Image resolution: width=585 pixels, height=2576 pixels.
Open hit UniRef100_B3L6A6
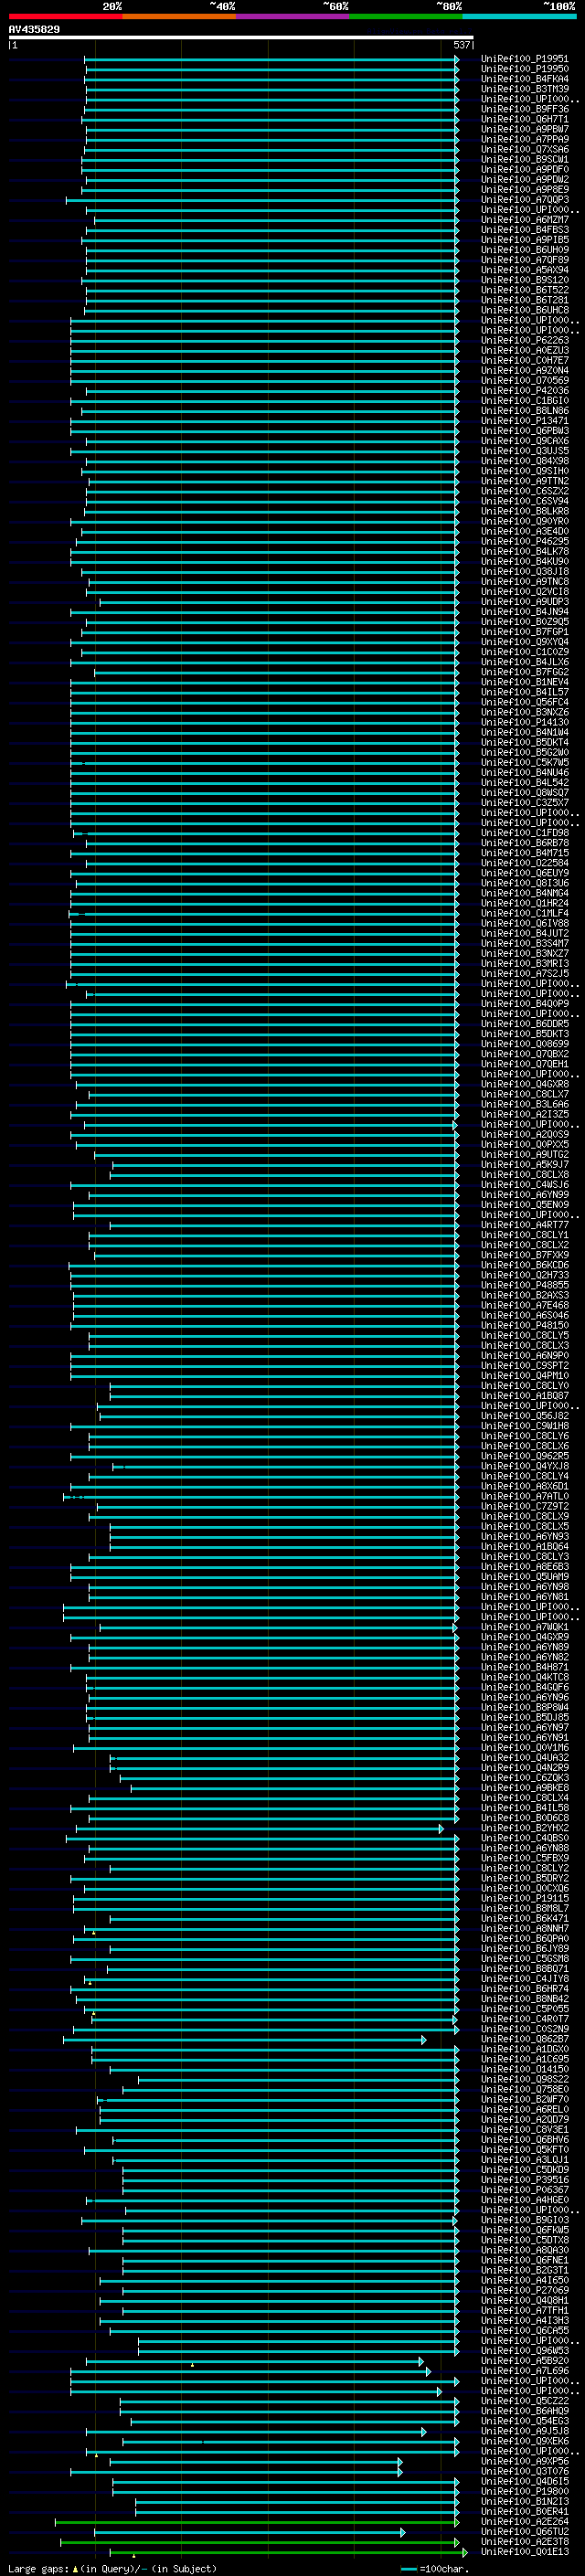click(x=524, y=1105)
